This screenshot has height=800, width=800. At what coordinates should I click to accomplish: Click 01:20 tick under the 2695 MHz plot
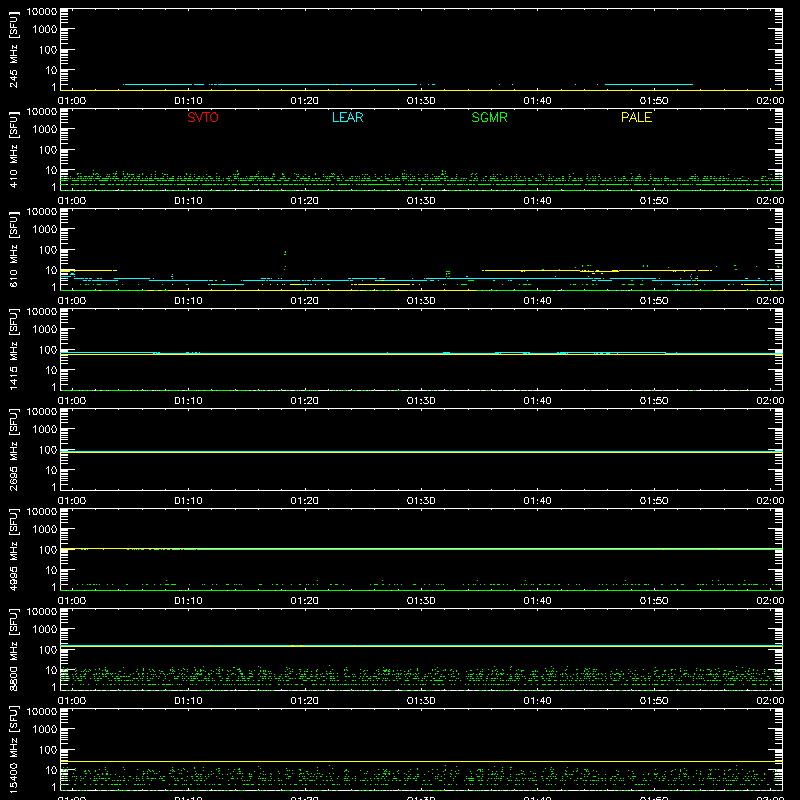305,501
